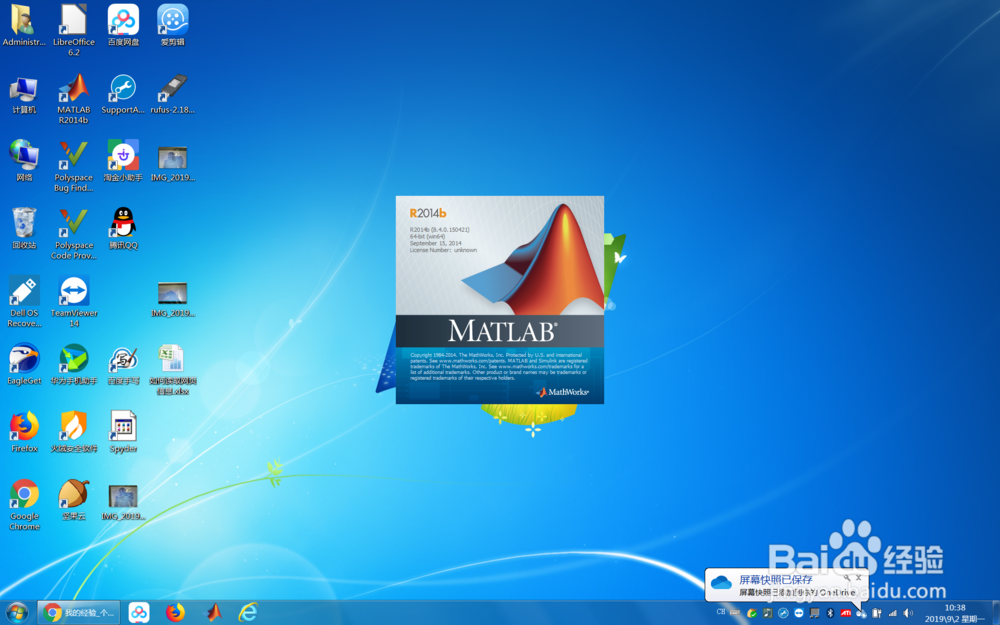Select the Firefox desktop shortcut
This screenshot has width=1000, height=625.
(24, 432)
